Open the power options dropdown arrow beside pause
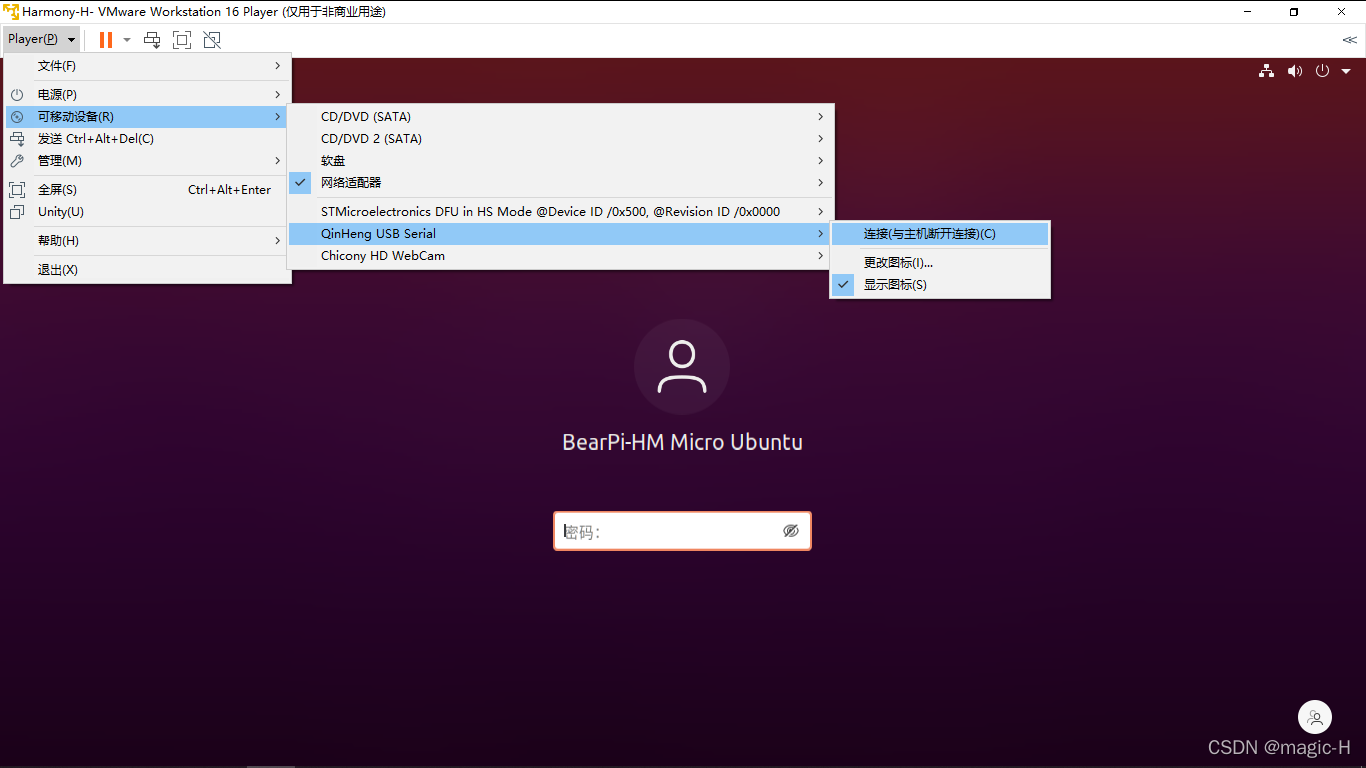1366x768 pixels. (x=127, y=40)
